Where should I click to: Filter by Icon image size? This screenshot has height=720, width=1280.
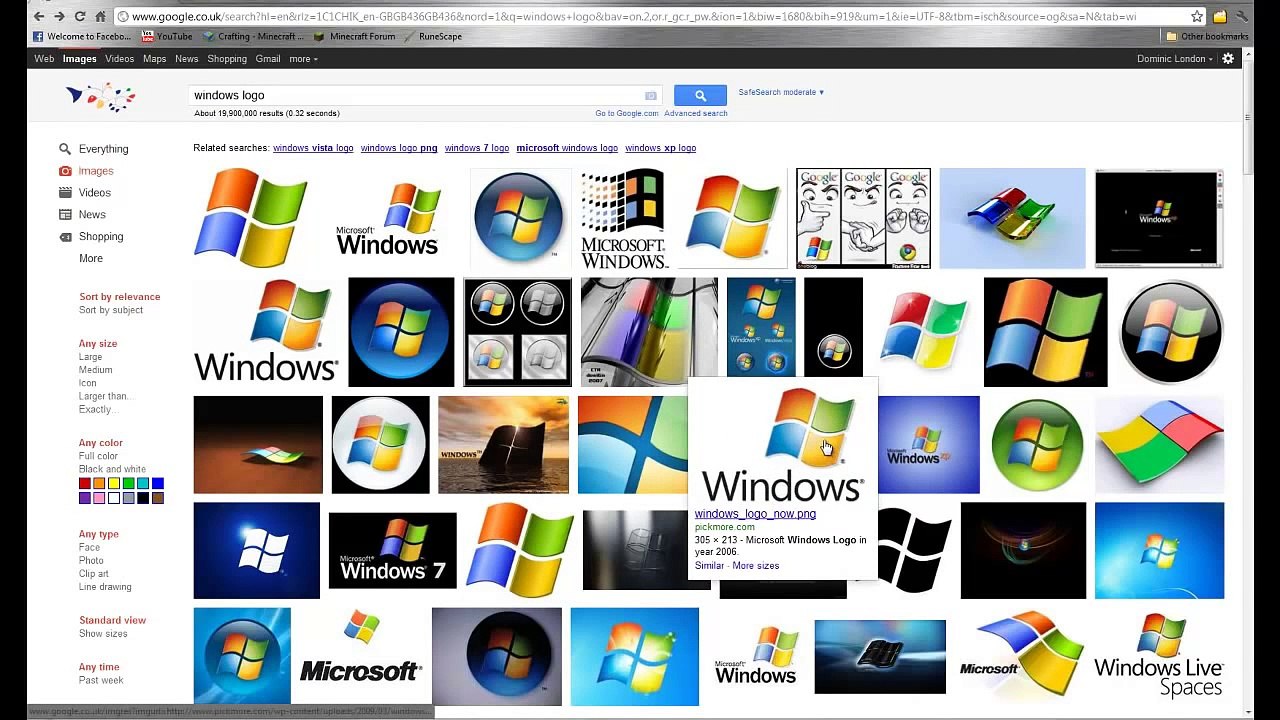click(x=88, y=383)
